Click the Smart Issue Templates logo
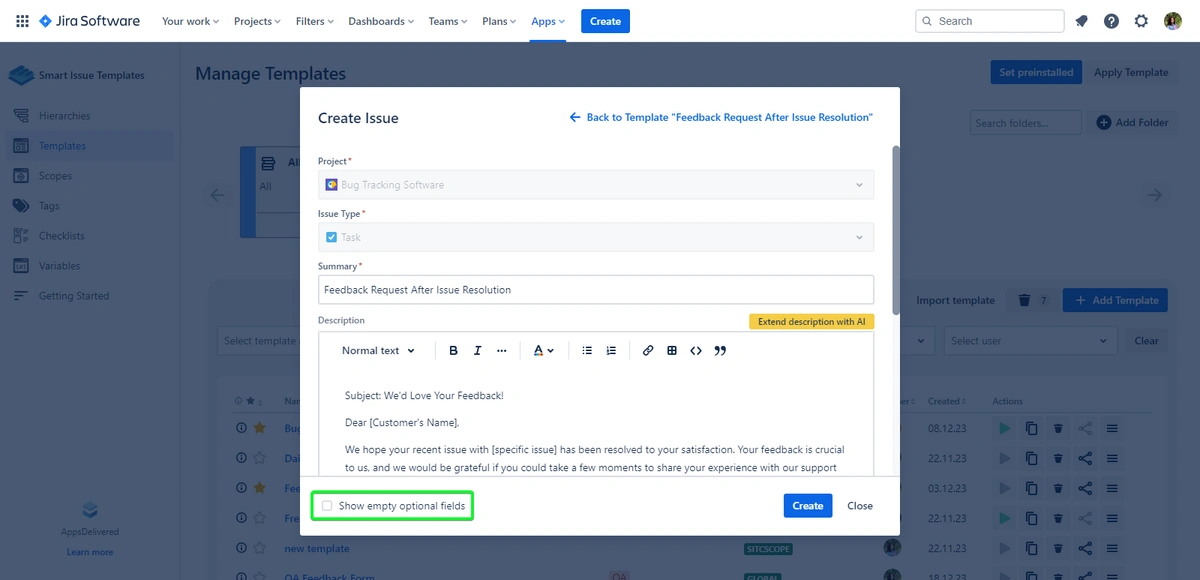Screen dimensions: 1200x580 coord(22,75)
